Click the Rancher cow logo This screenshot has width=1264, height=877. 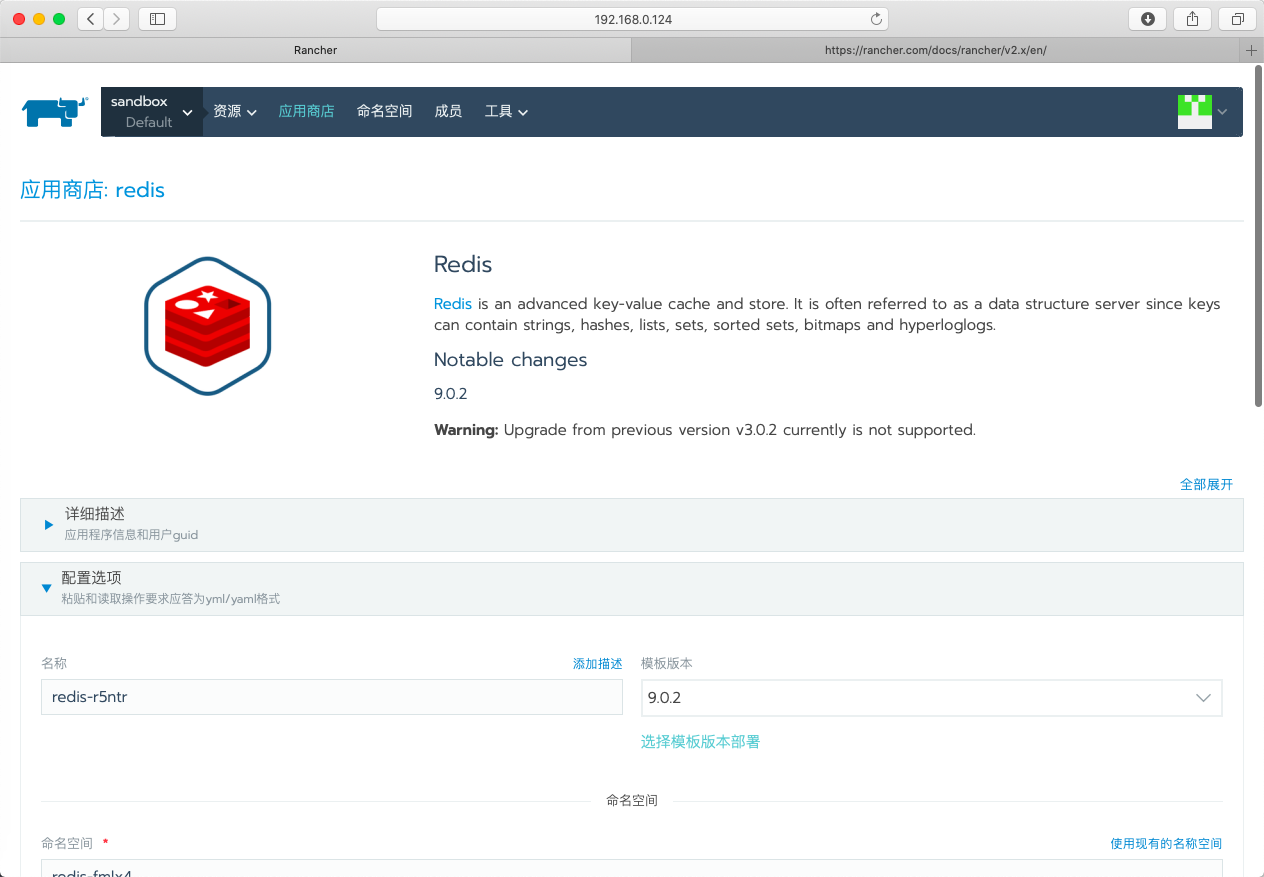[x=55, y=111]
